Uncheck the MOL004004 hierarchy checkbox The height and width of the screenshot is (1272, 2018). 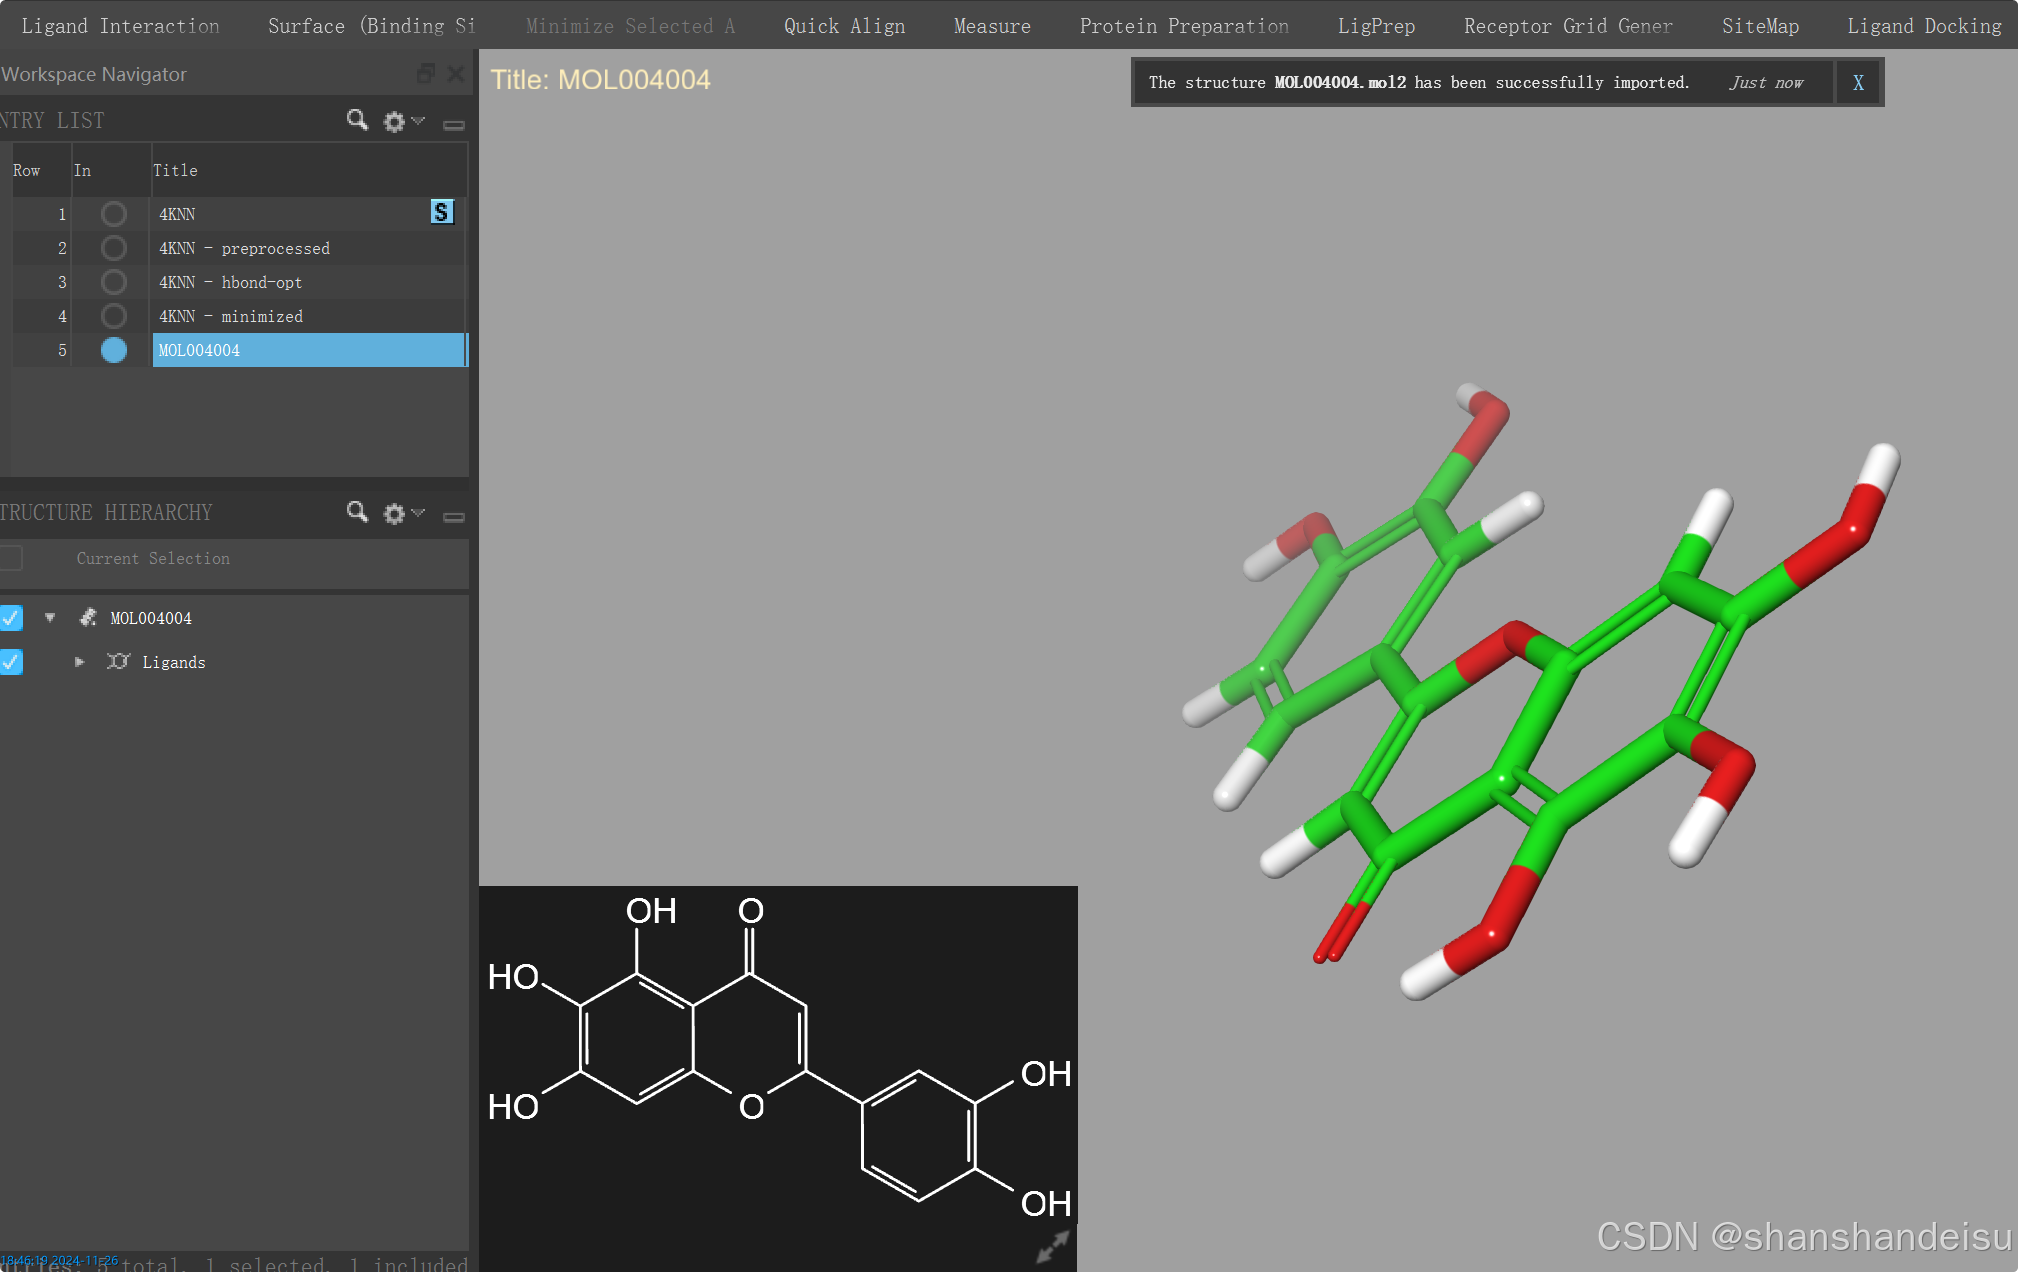tap(11, 618)
